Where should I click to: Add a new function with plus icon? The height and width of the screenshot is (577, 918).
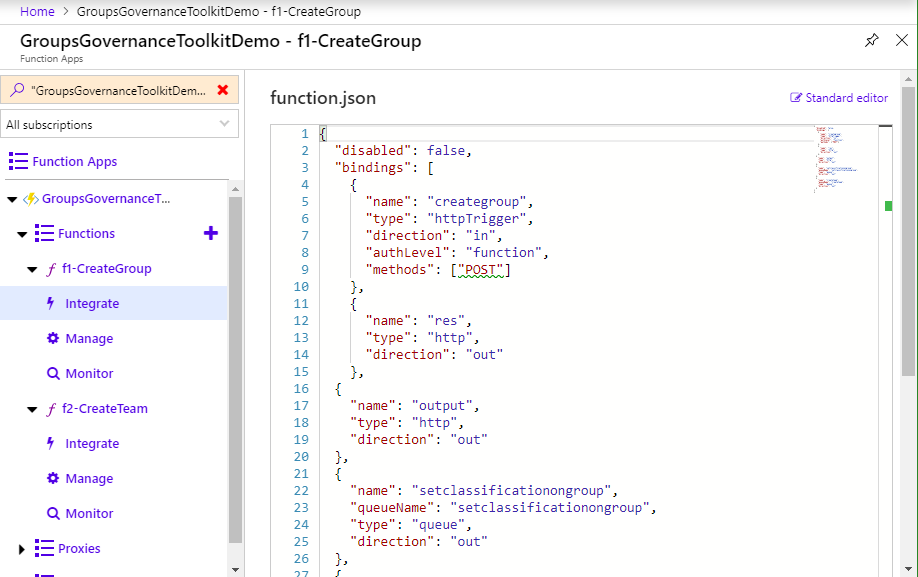[x=210, y=233]
